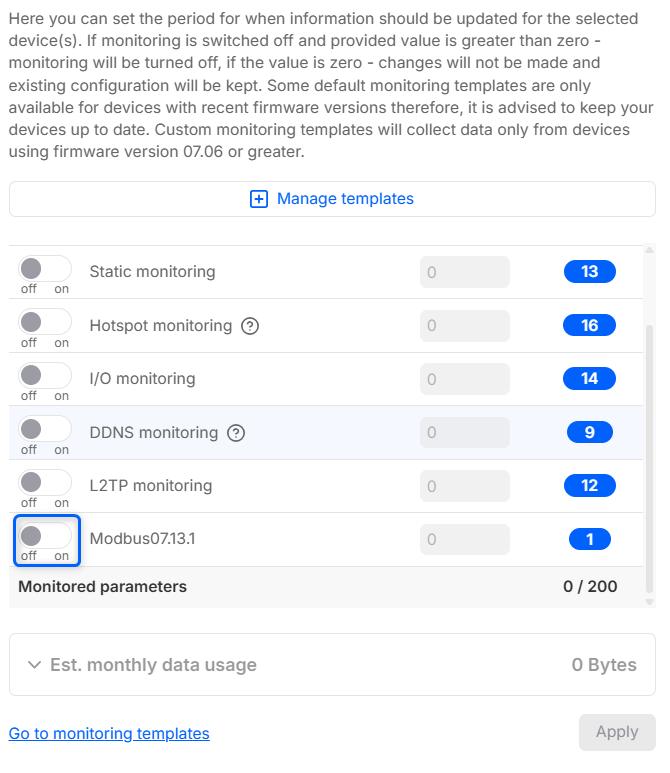Click the plus icon in Manage templates
670x773 pixels.
[x=259, y=199]
